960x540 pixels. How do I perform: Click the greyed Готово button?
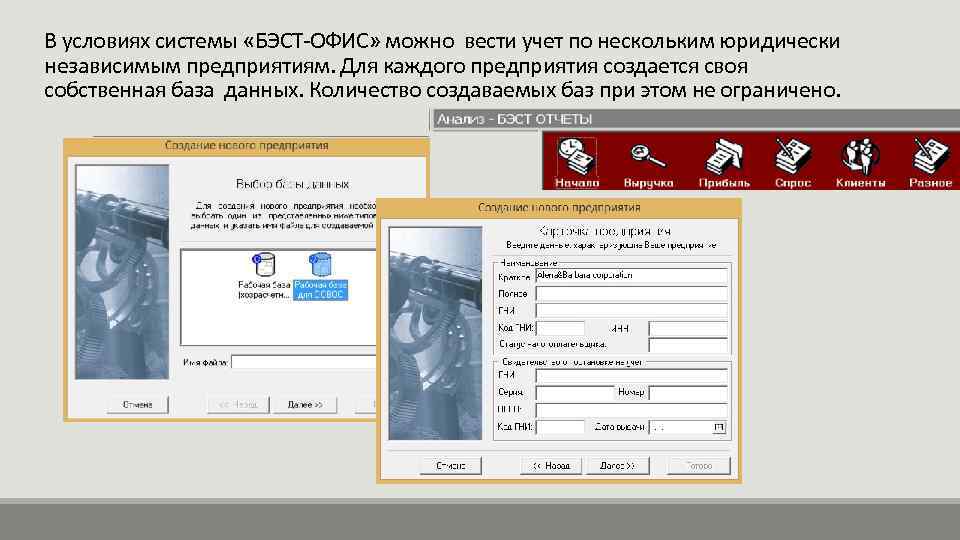(699, 466)
